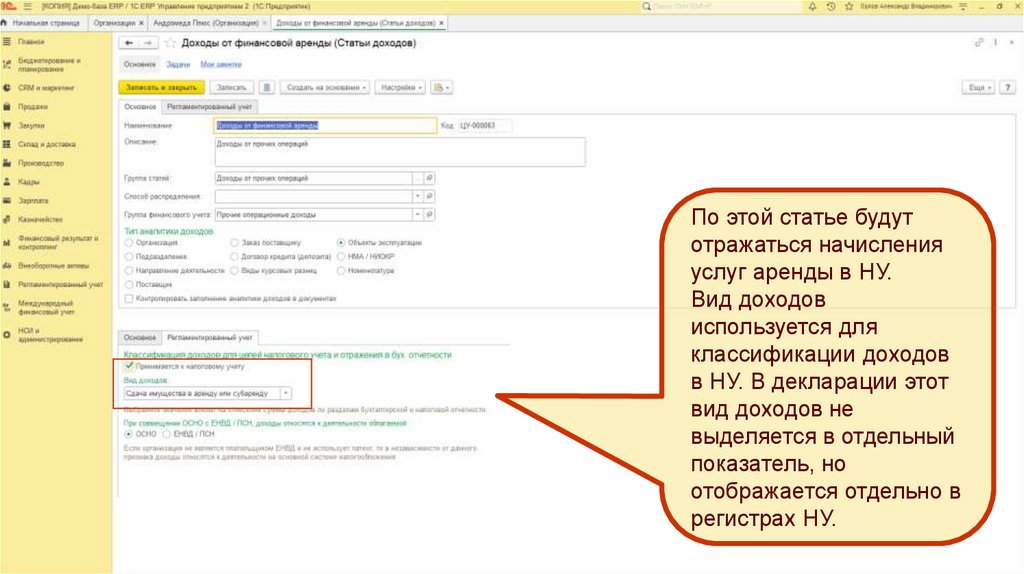Open the history clock icon

pos(831,6)
